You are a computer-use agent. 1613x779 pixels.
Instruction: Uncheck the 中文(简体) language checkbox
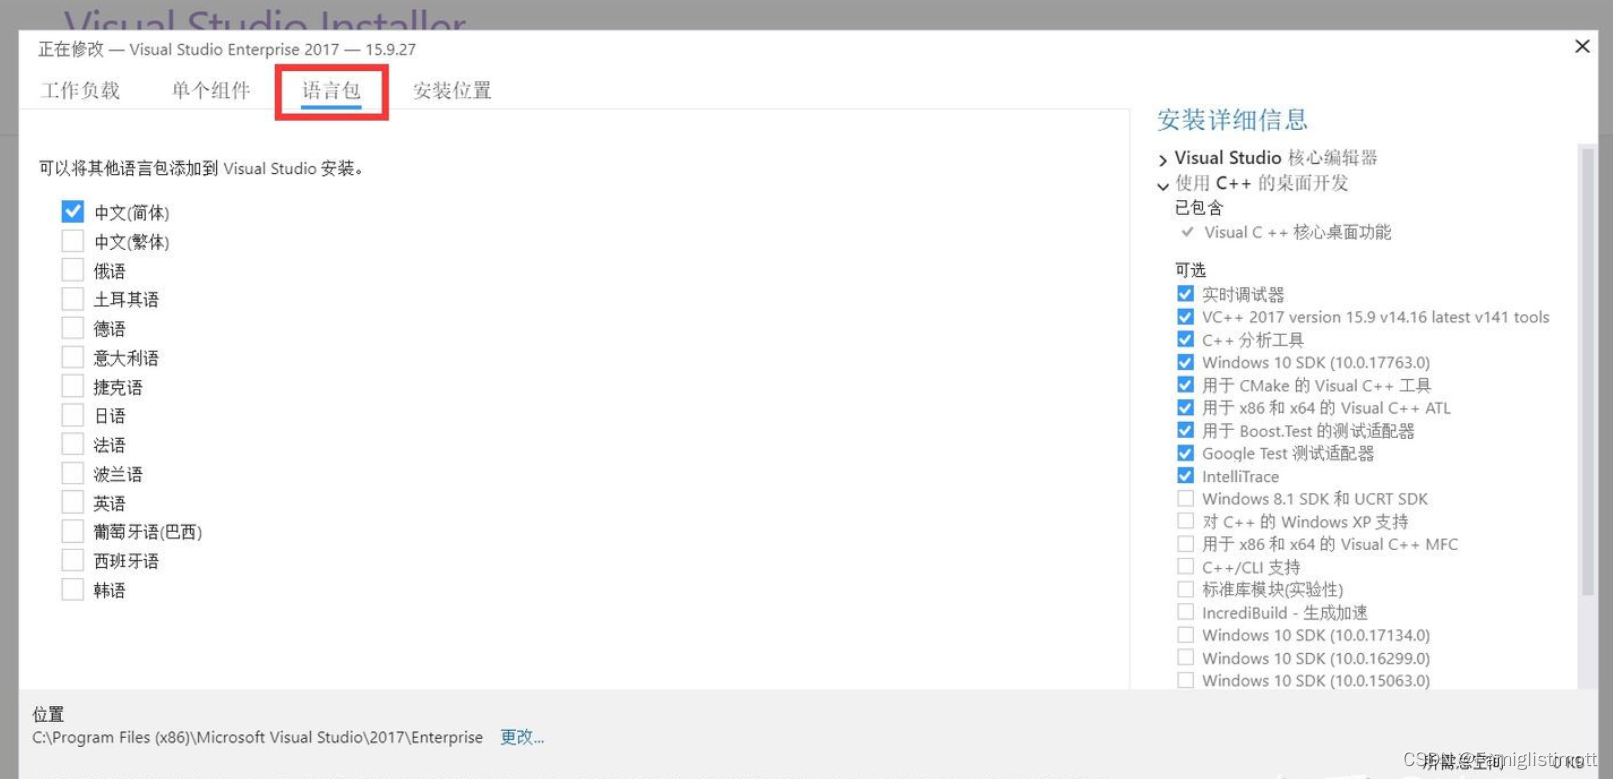tap(72, 212)
